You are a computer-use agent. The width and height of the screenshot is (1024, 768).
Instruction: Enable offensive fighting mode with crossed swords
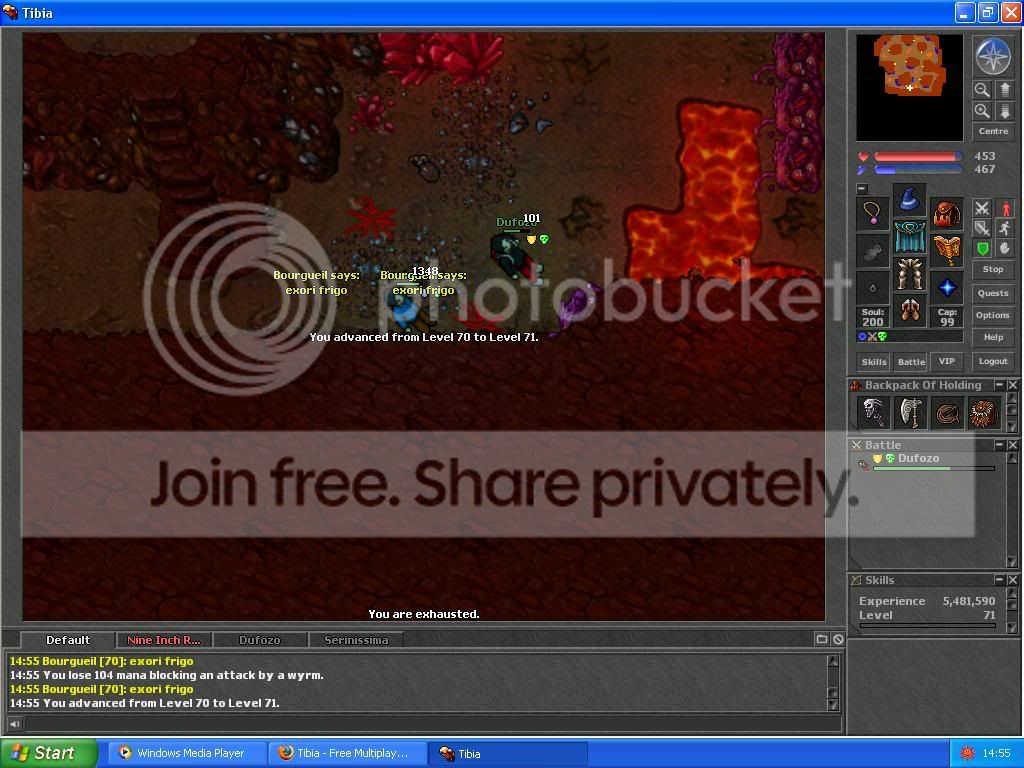point(982,208)
